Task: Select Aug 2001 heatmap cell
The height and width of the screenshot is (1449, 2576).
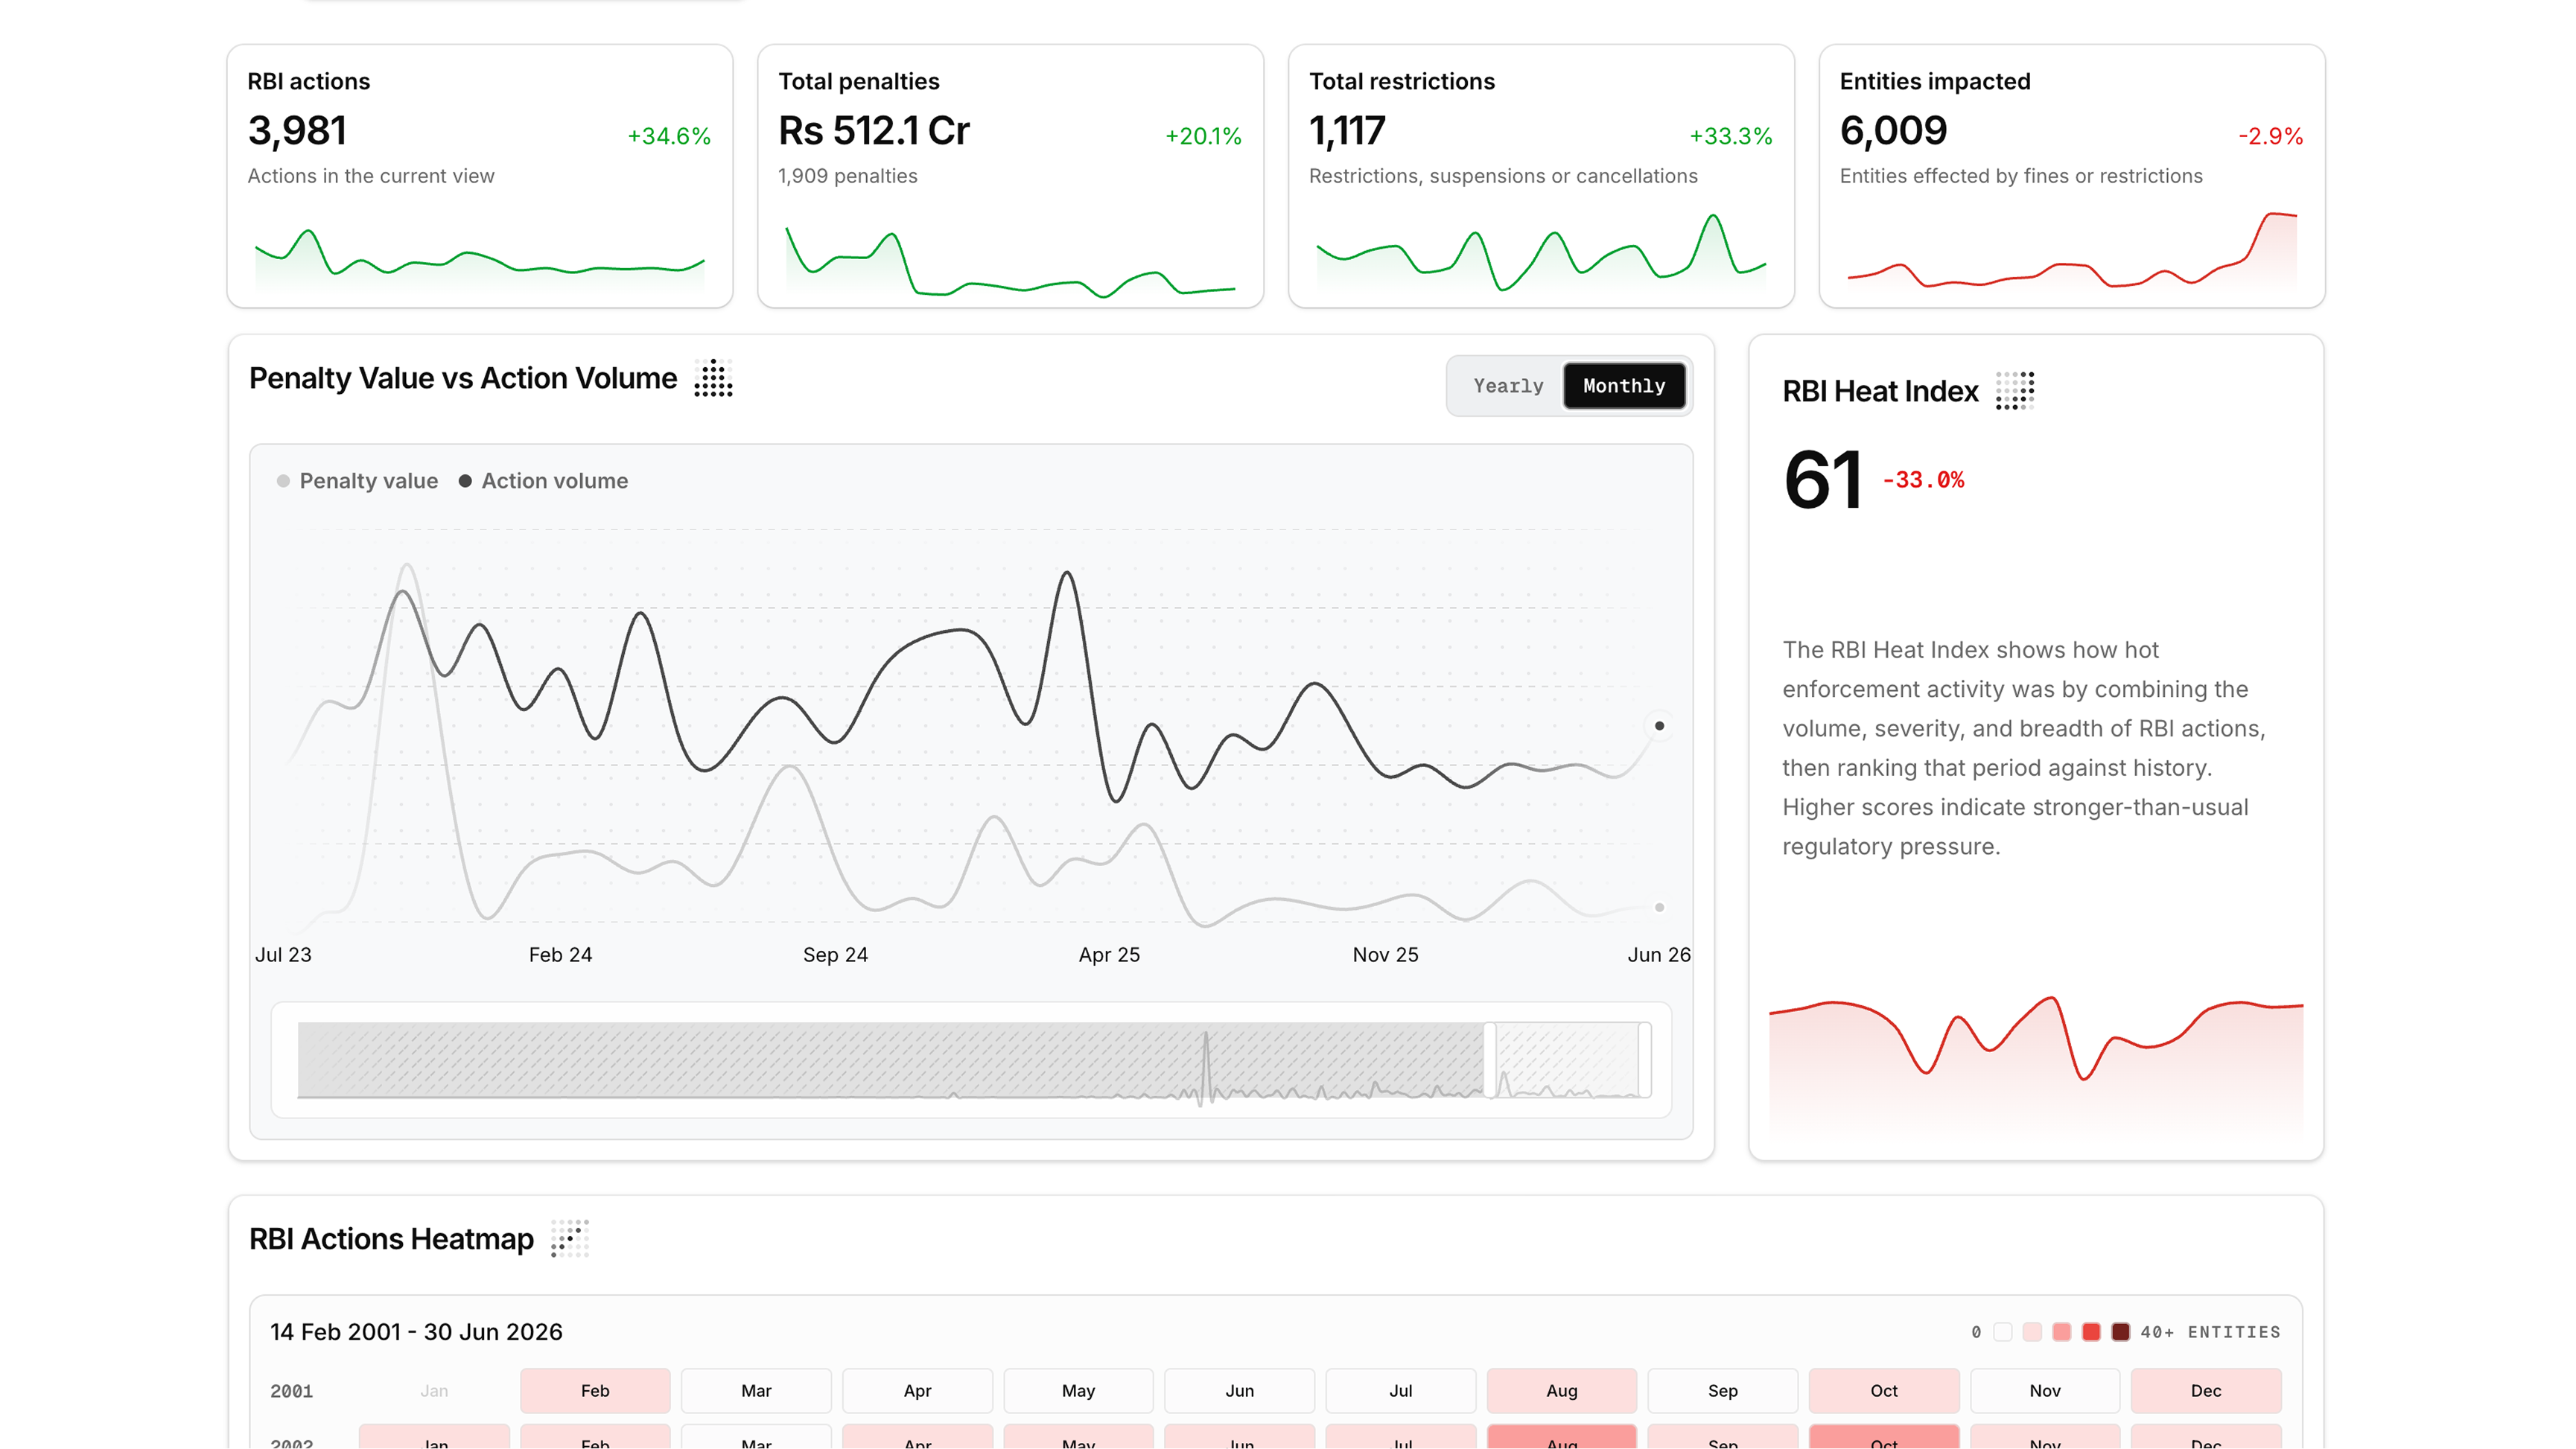Action: (x=1562, y=1390)
